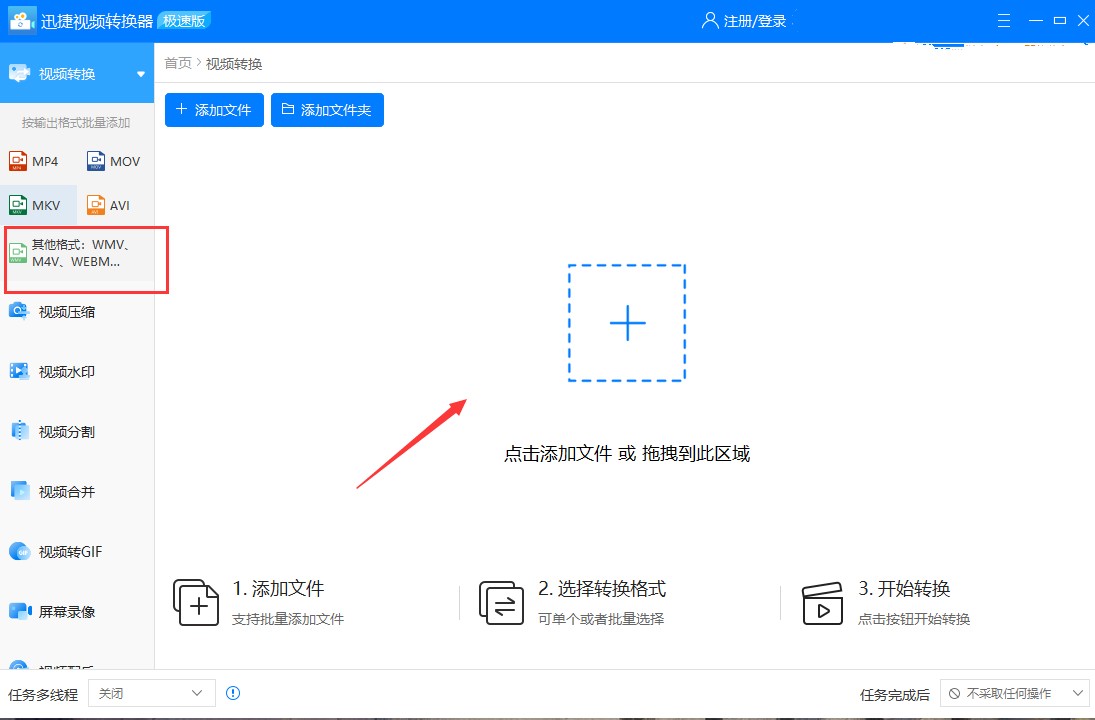Select the AVI output format icon
The height and width of the screenshot is (720, 1095).
pyautogui.click(x=112, y=204)
